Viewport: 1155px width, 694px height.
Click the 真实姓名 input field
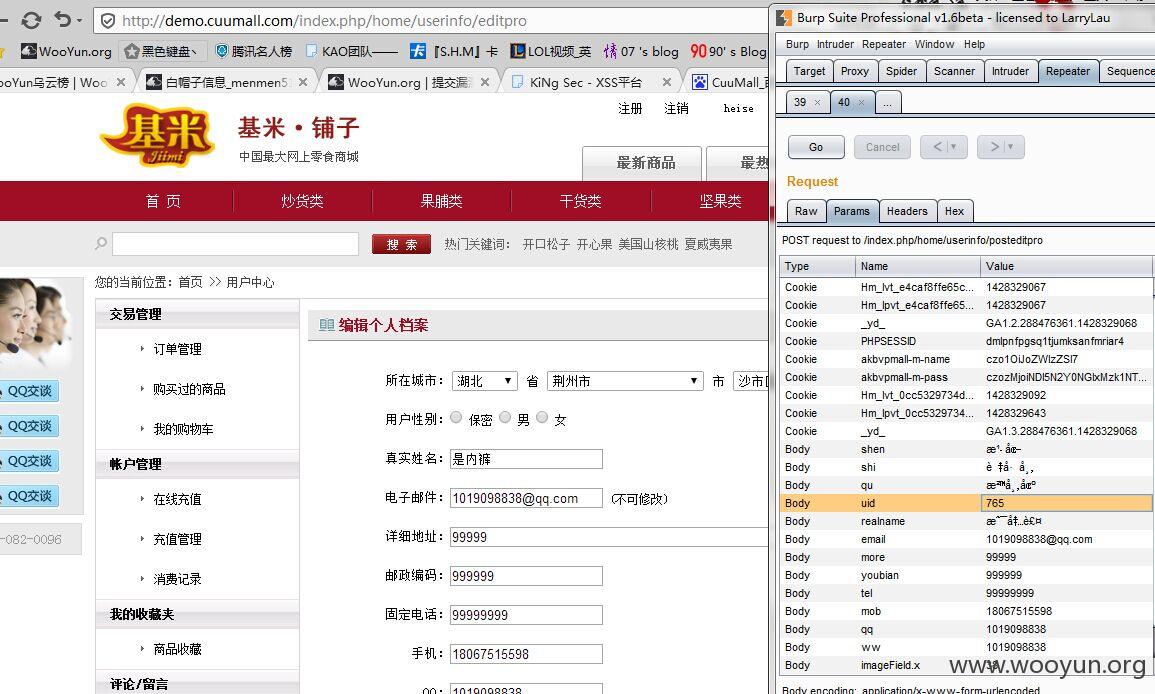[x=526, y=459]
